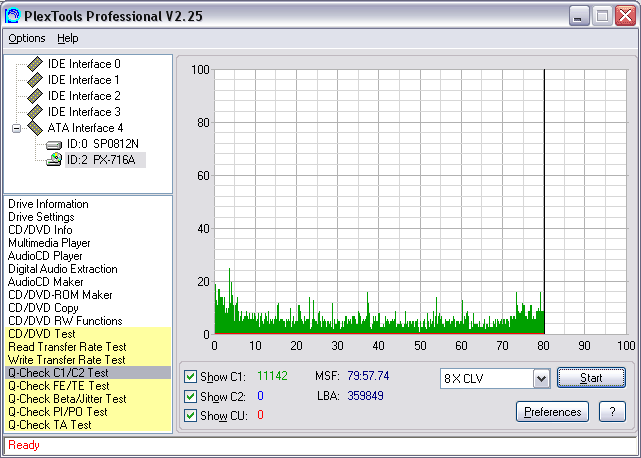Minimize the PlexTools window

click(x=578, y=16)
